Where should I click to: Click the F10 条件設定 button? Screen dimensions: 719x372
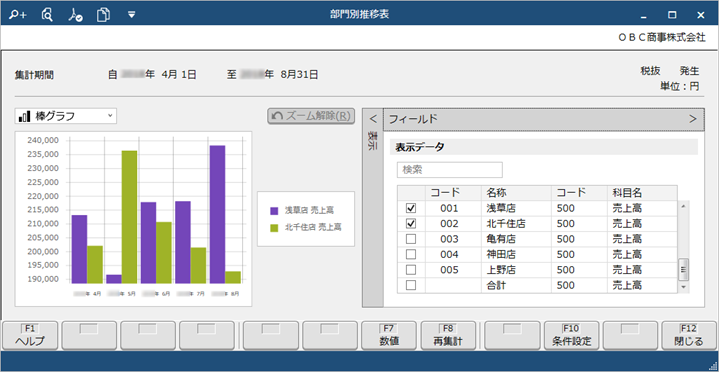[571, 335]
